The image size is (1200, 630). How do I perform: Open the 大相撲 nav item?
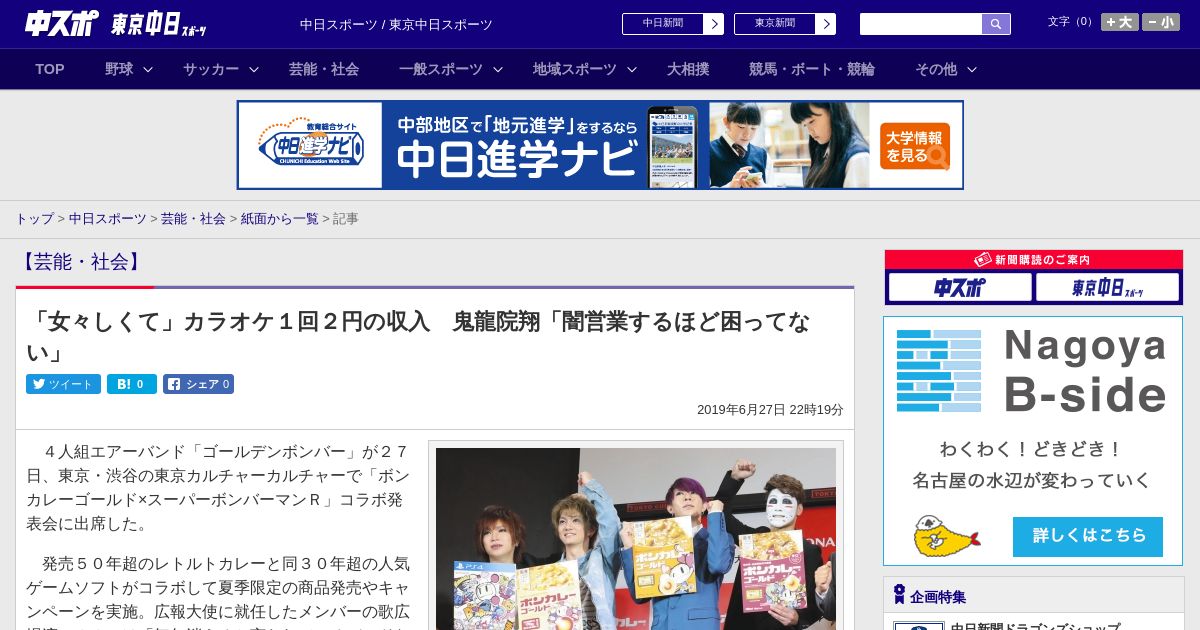pyautogui.click(x=688, y=69)
